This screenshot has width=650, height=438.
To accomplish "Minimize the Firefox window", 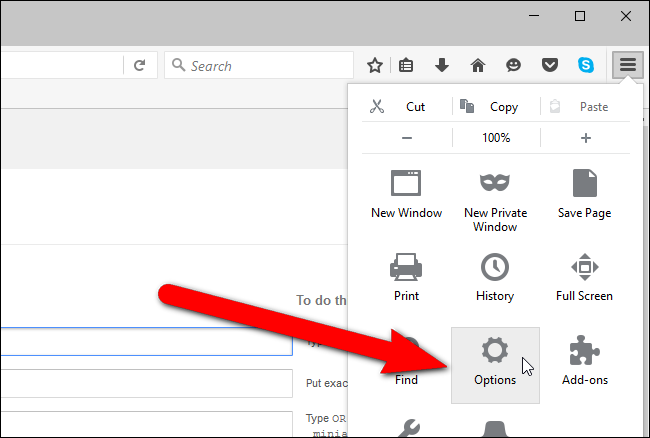I will click(534, 16).
